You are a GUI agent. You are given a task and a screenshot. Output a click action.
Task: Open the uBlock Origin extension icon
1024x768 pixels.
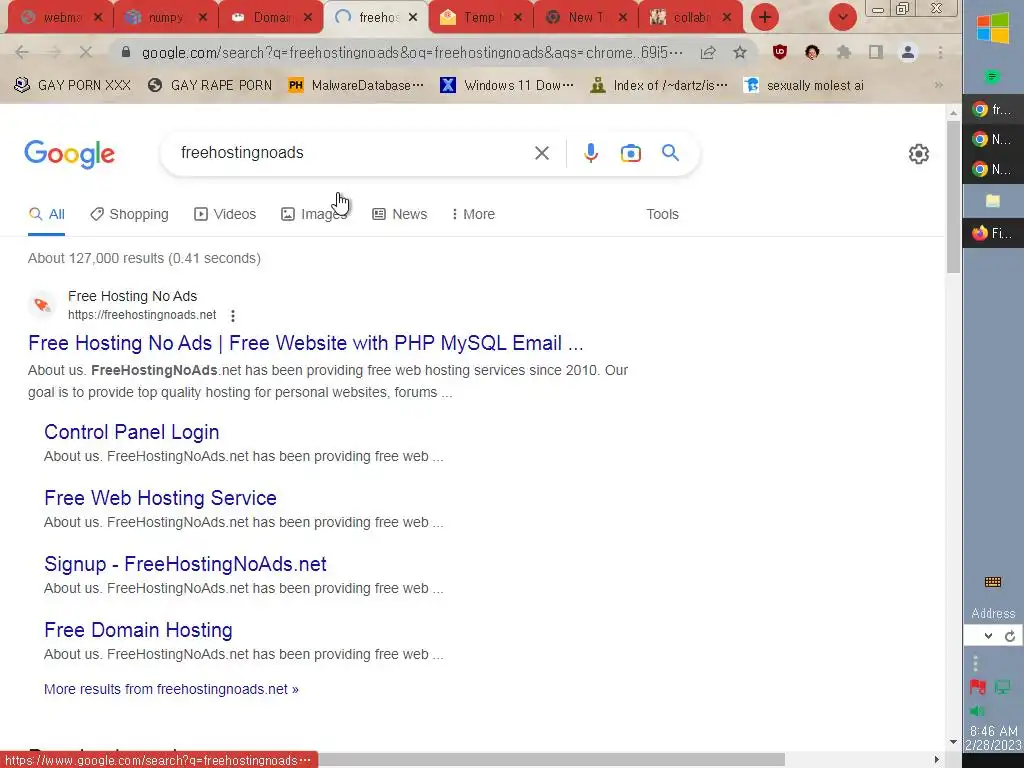[779, 52]
